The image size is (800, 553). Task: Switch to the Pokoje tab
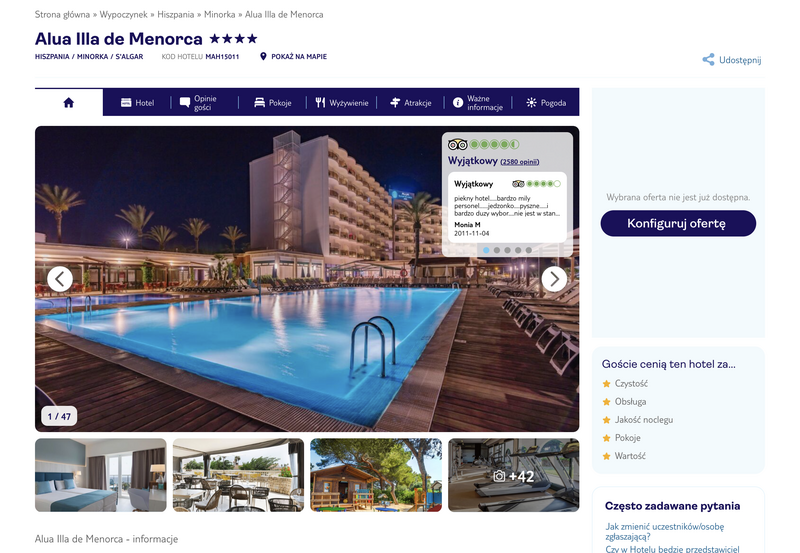(x=272, y=103)
